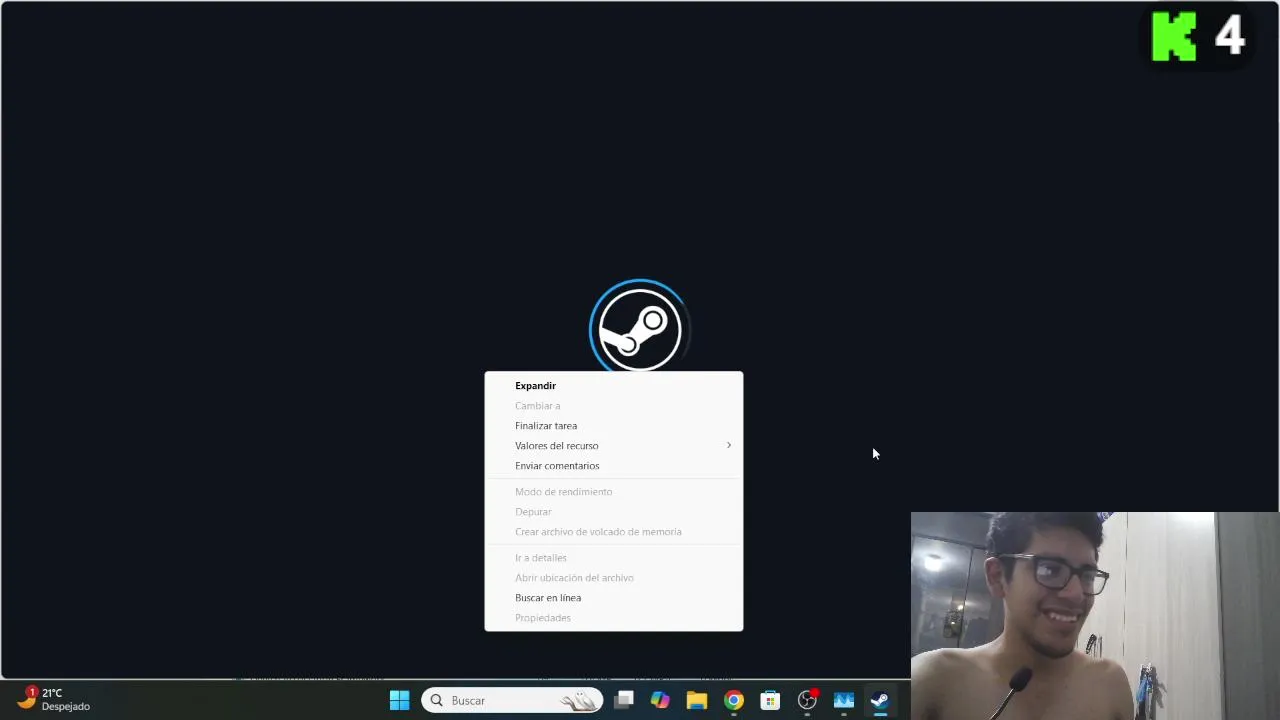Open Google Chrome from the taskbar
Viewport: 1280px width, 720px height.
click(734, 700)
